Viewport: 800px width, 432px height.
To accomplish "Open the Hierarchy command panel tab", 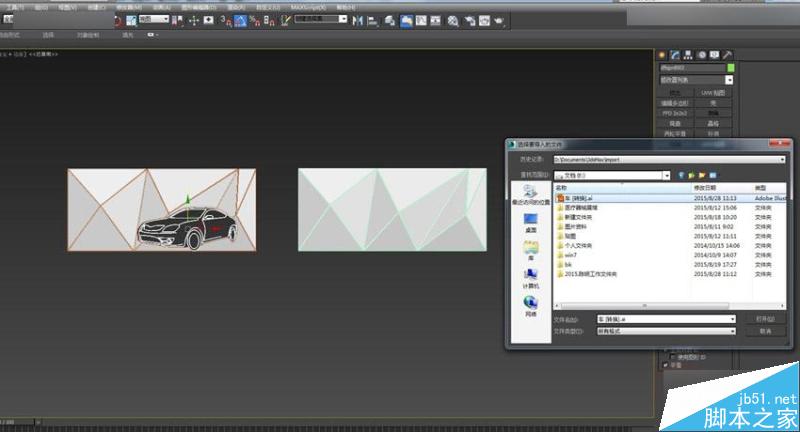I will 689,54.
